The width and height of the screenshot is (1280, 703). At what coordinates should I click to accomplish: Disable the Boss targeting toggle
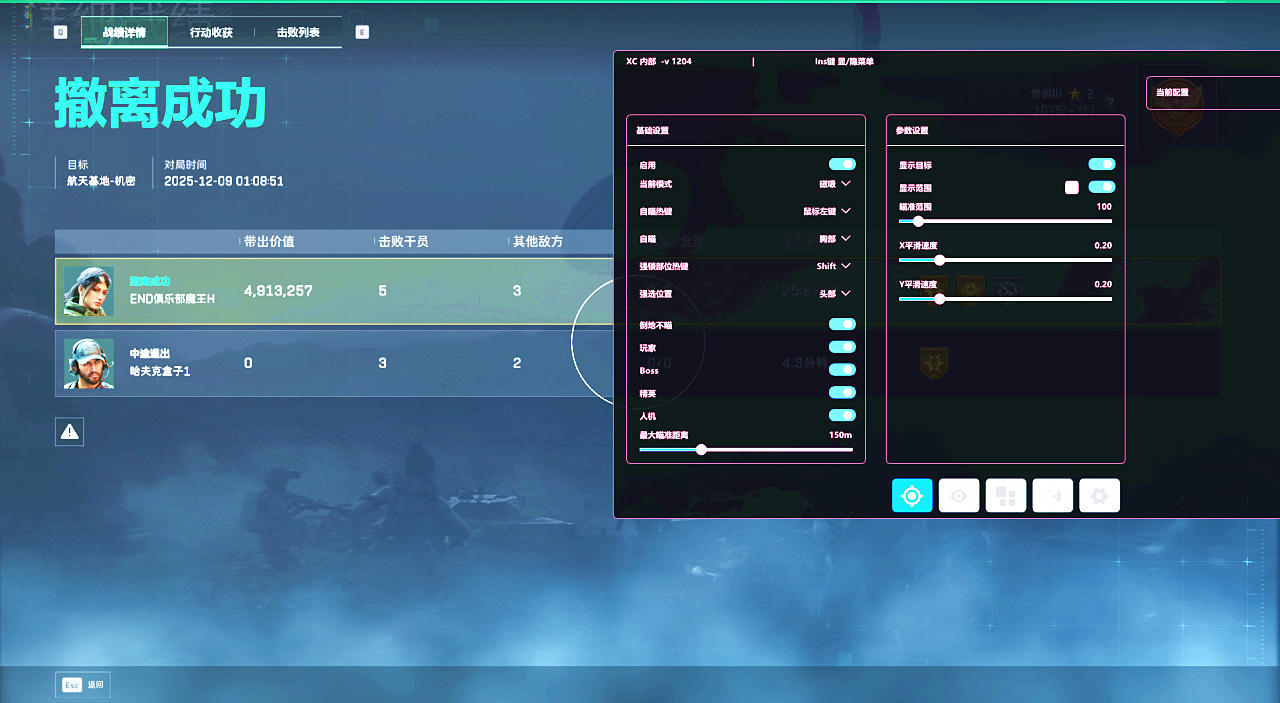(841, 369)
